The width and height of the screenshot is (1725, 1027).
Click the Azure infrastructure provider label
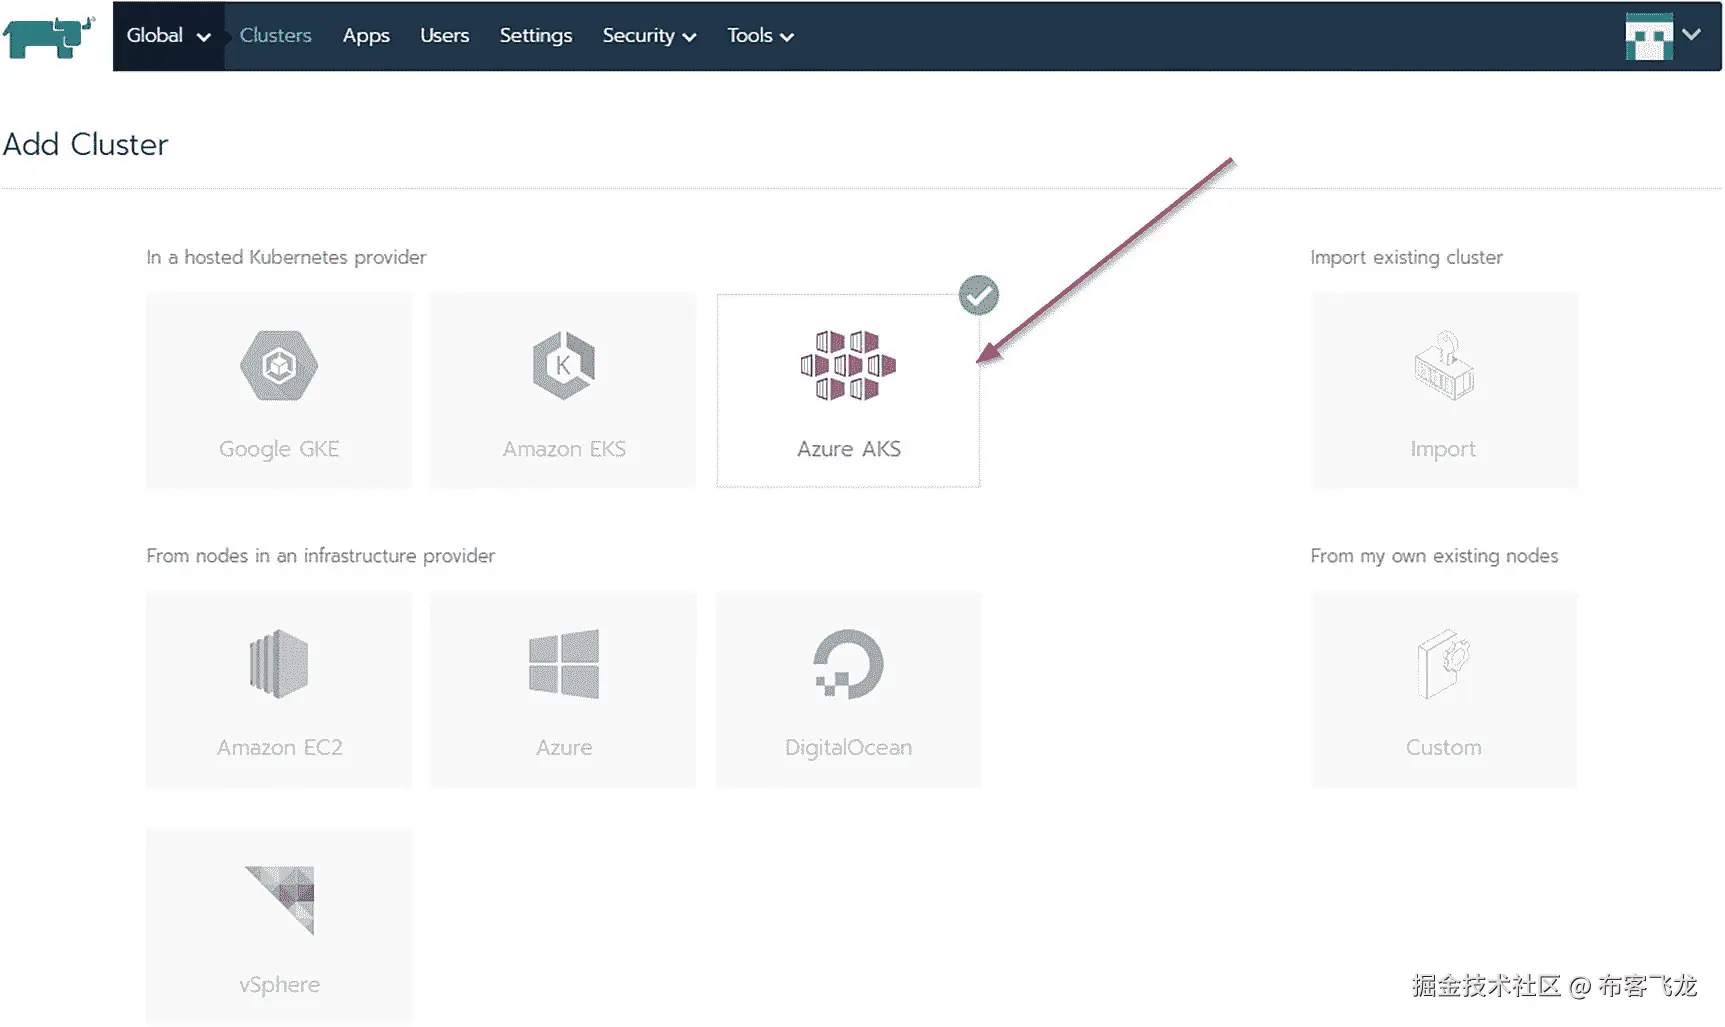[564, 747]
